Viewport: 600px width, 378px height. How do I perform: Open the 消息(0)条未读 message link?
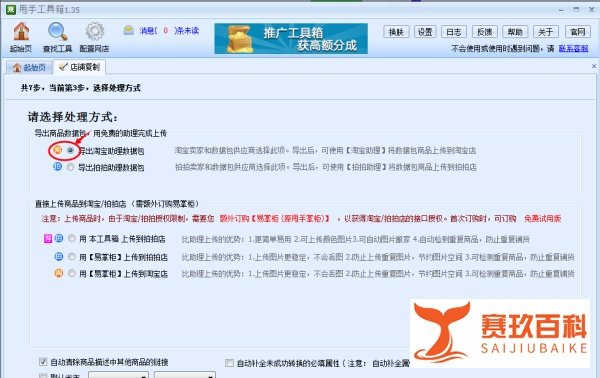click(x=169, y=31)
